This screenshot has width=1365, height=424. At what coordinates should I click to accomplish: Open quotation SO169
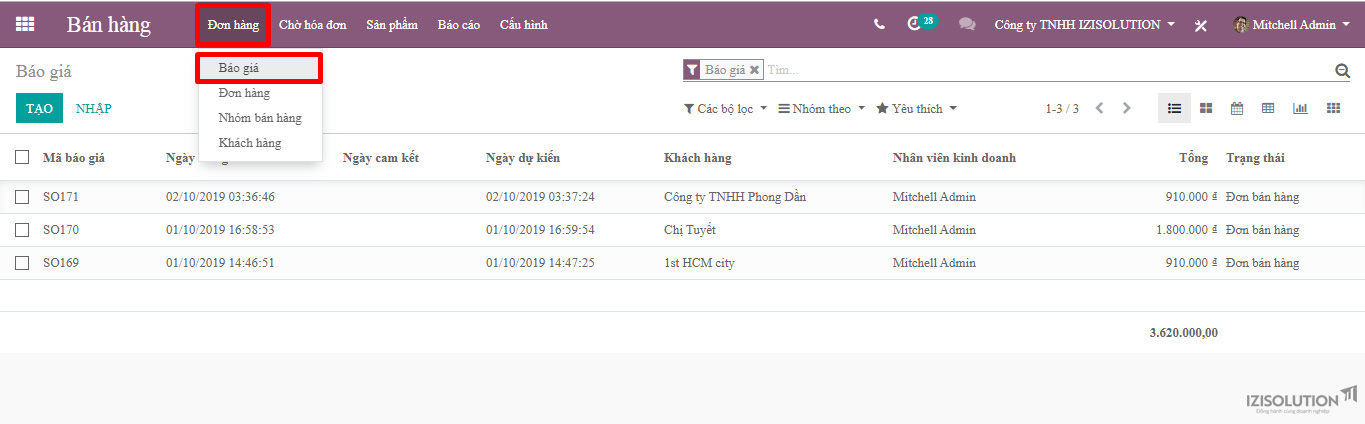tap(61, 263)
